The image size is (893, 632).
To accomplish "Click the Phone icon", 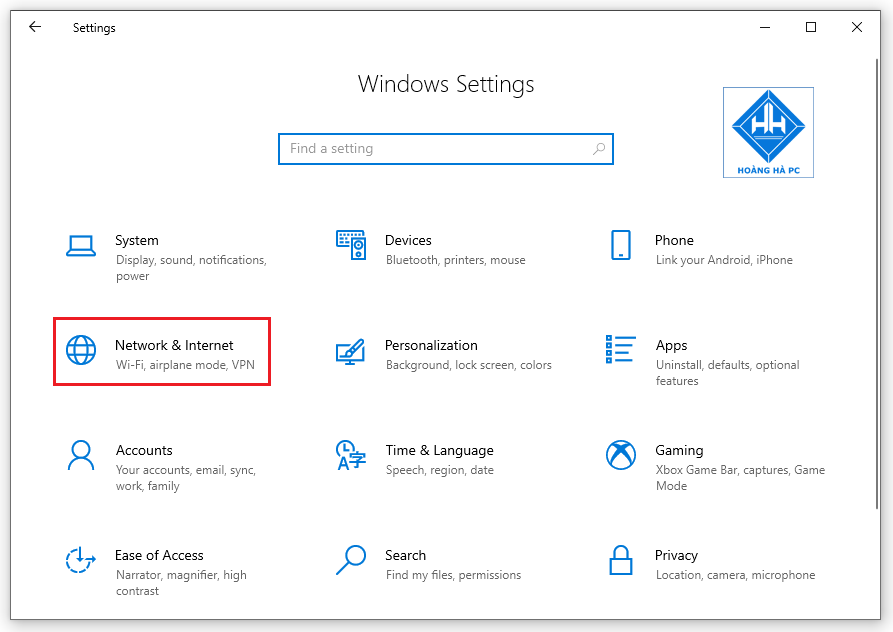I will coord(621,245).
